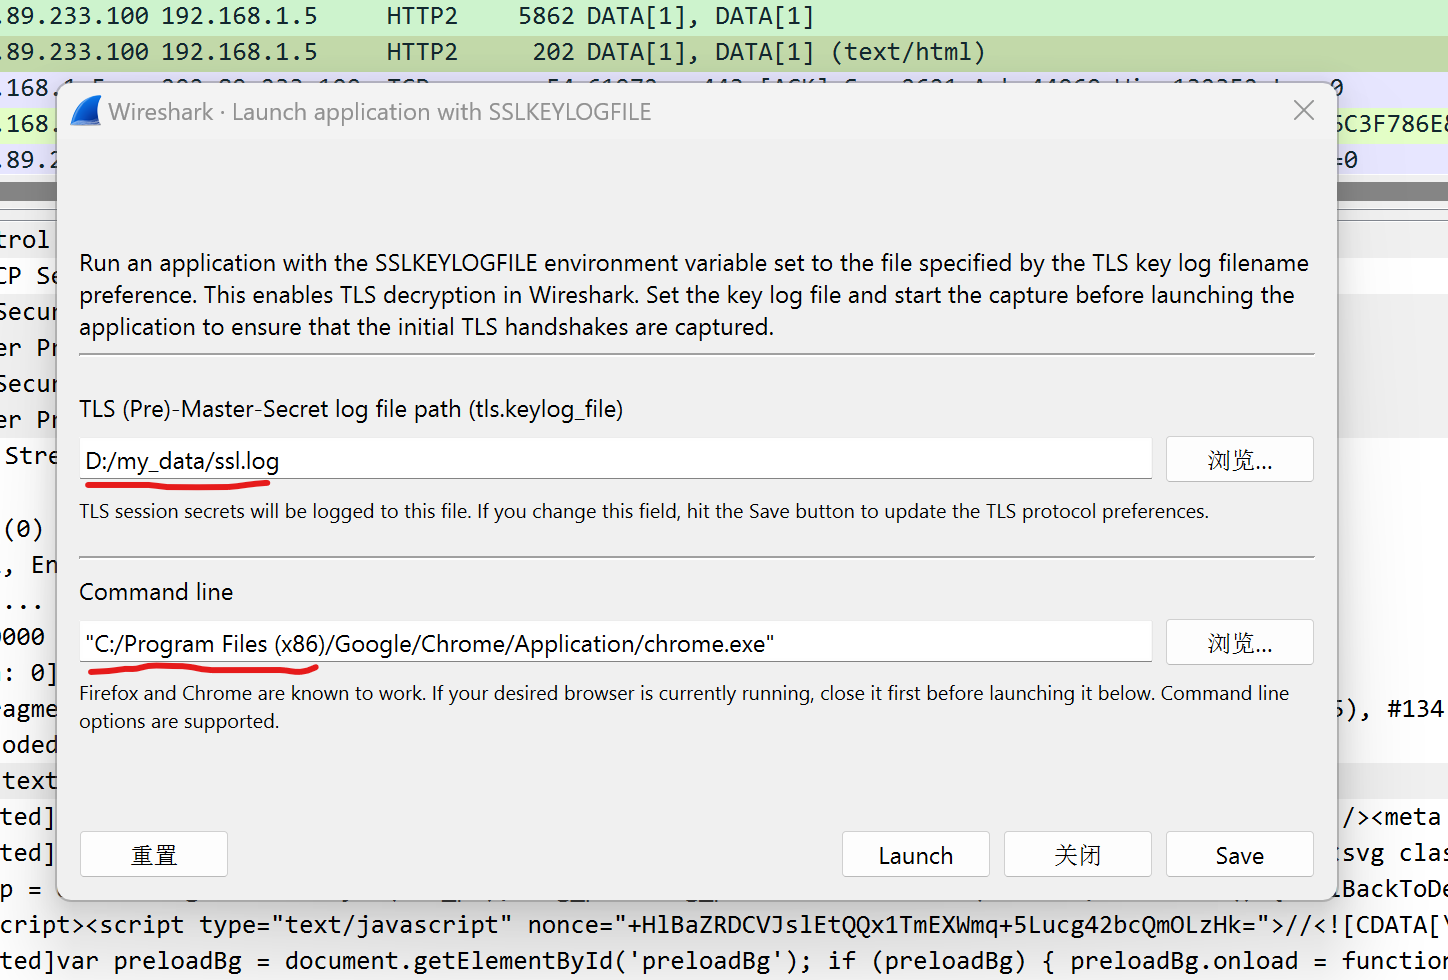Screen dimensions: 1448x980
Task: Click the TLS keylog file path field
Action: tap(616, 460)
